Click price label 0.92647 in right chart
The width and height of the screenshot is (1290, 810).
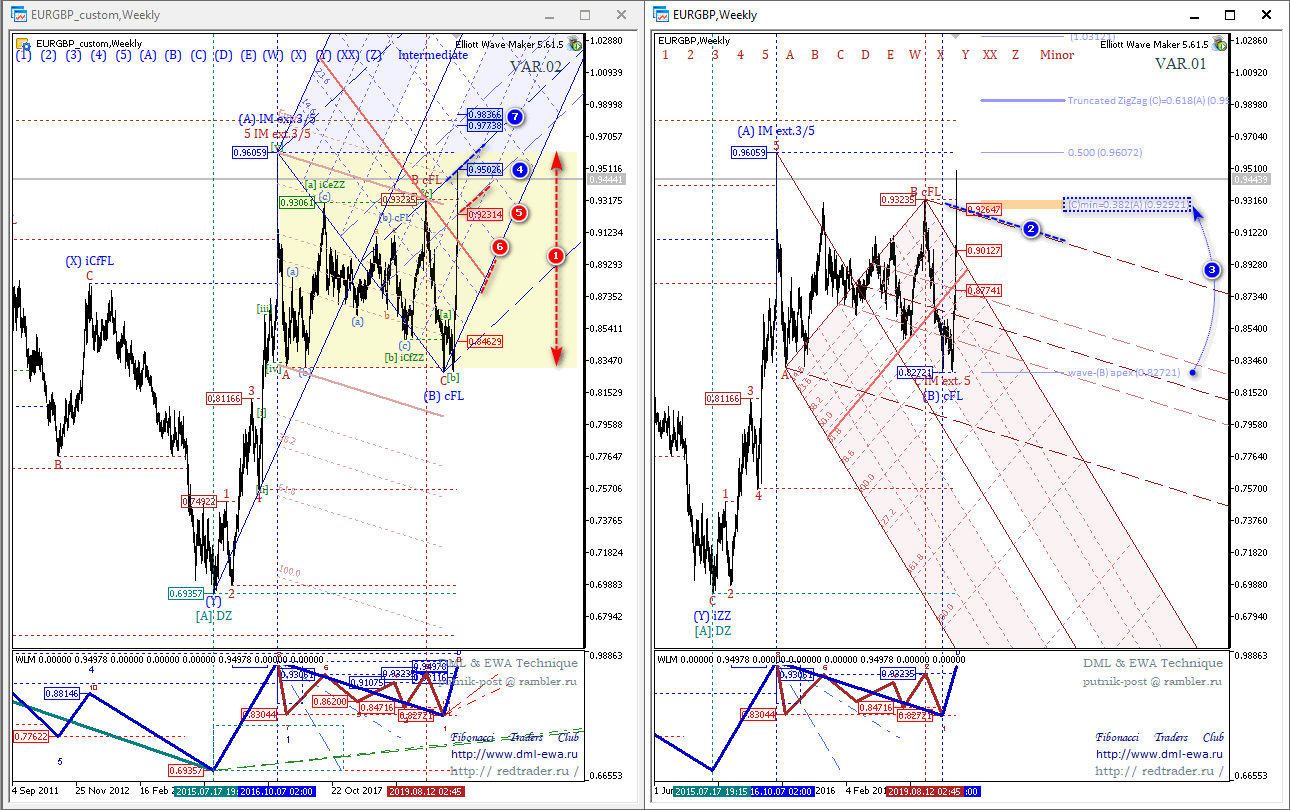tap(984, 209)
